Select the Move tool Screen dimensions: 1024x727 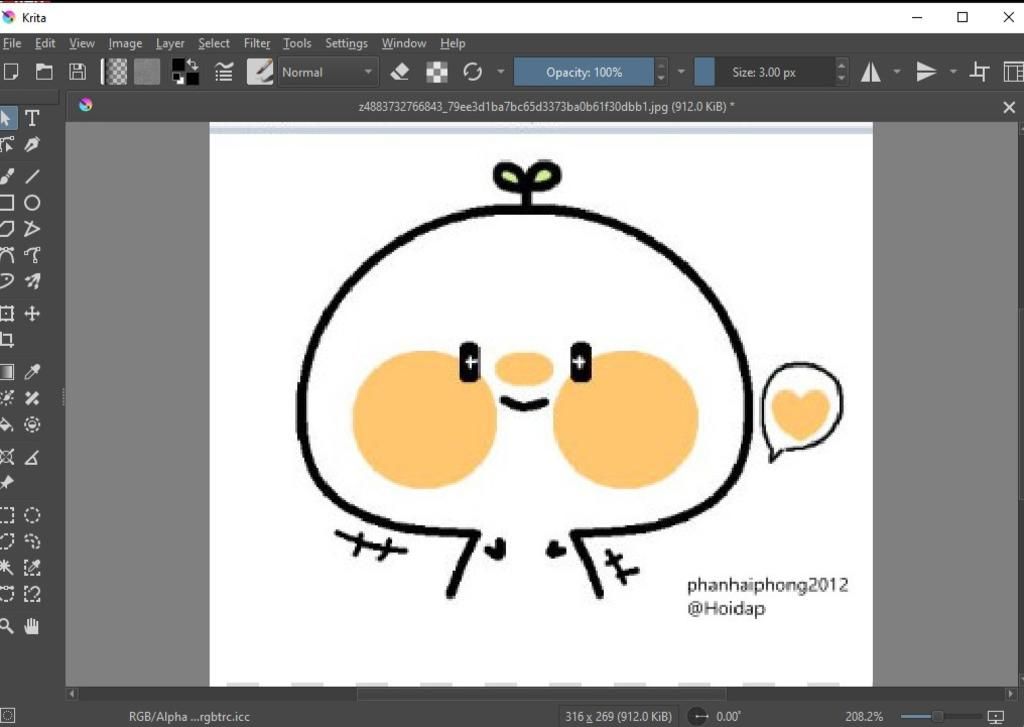[x=32, y=314]
